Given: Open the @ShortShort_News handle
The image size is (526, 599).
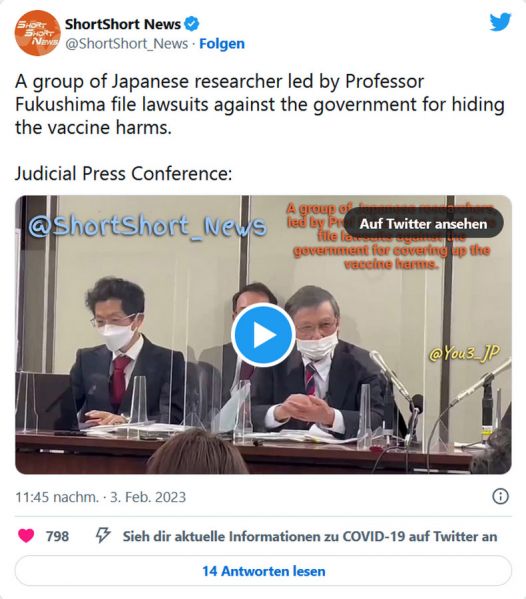Looking at the screenshot, I should (x=126, y=44).
